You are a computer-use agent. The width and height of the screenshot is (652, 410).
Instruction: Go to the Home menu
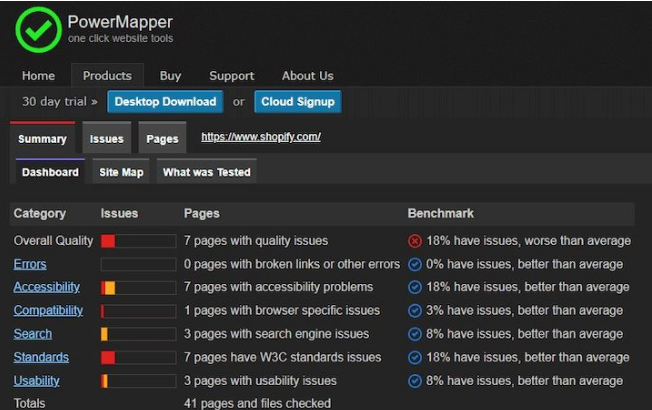click(x=38, y=76)
